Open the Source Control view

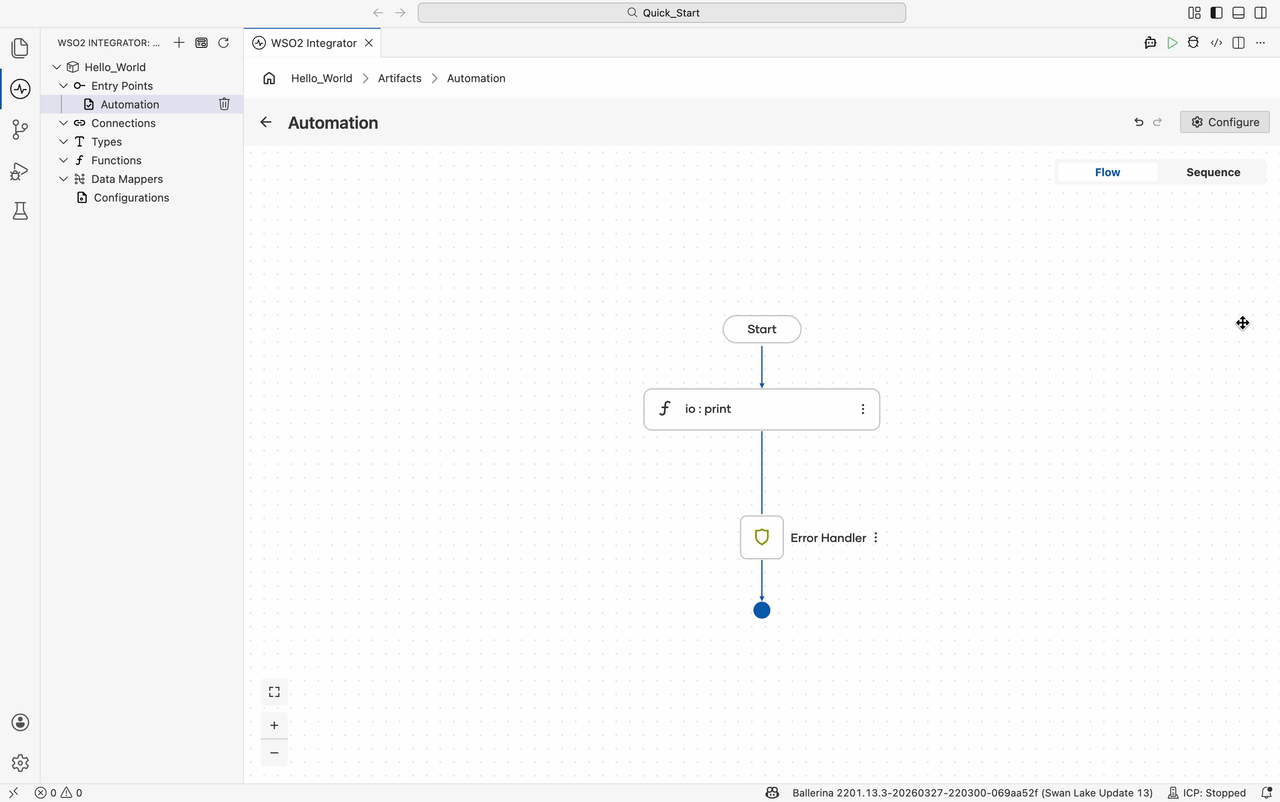(20, 130)
